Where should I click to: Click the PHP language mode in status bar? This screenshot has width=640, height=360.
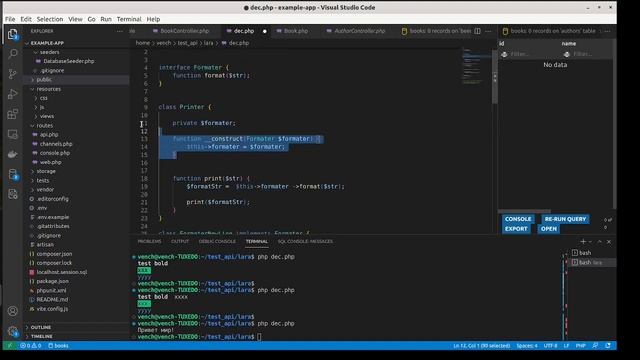pos(580,346)
